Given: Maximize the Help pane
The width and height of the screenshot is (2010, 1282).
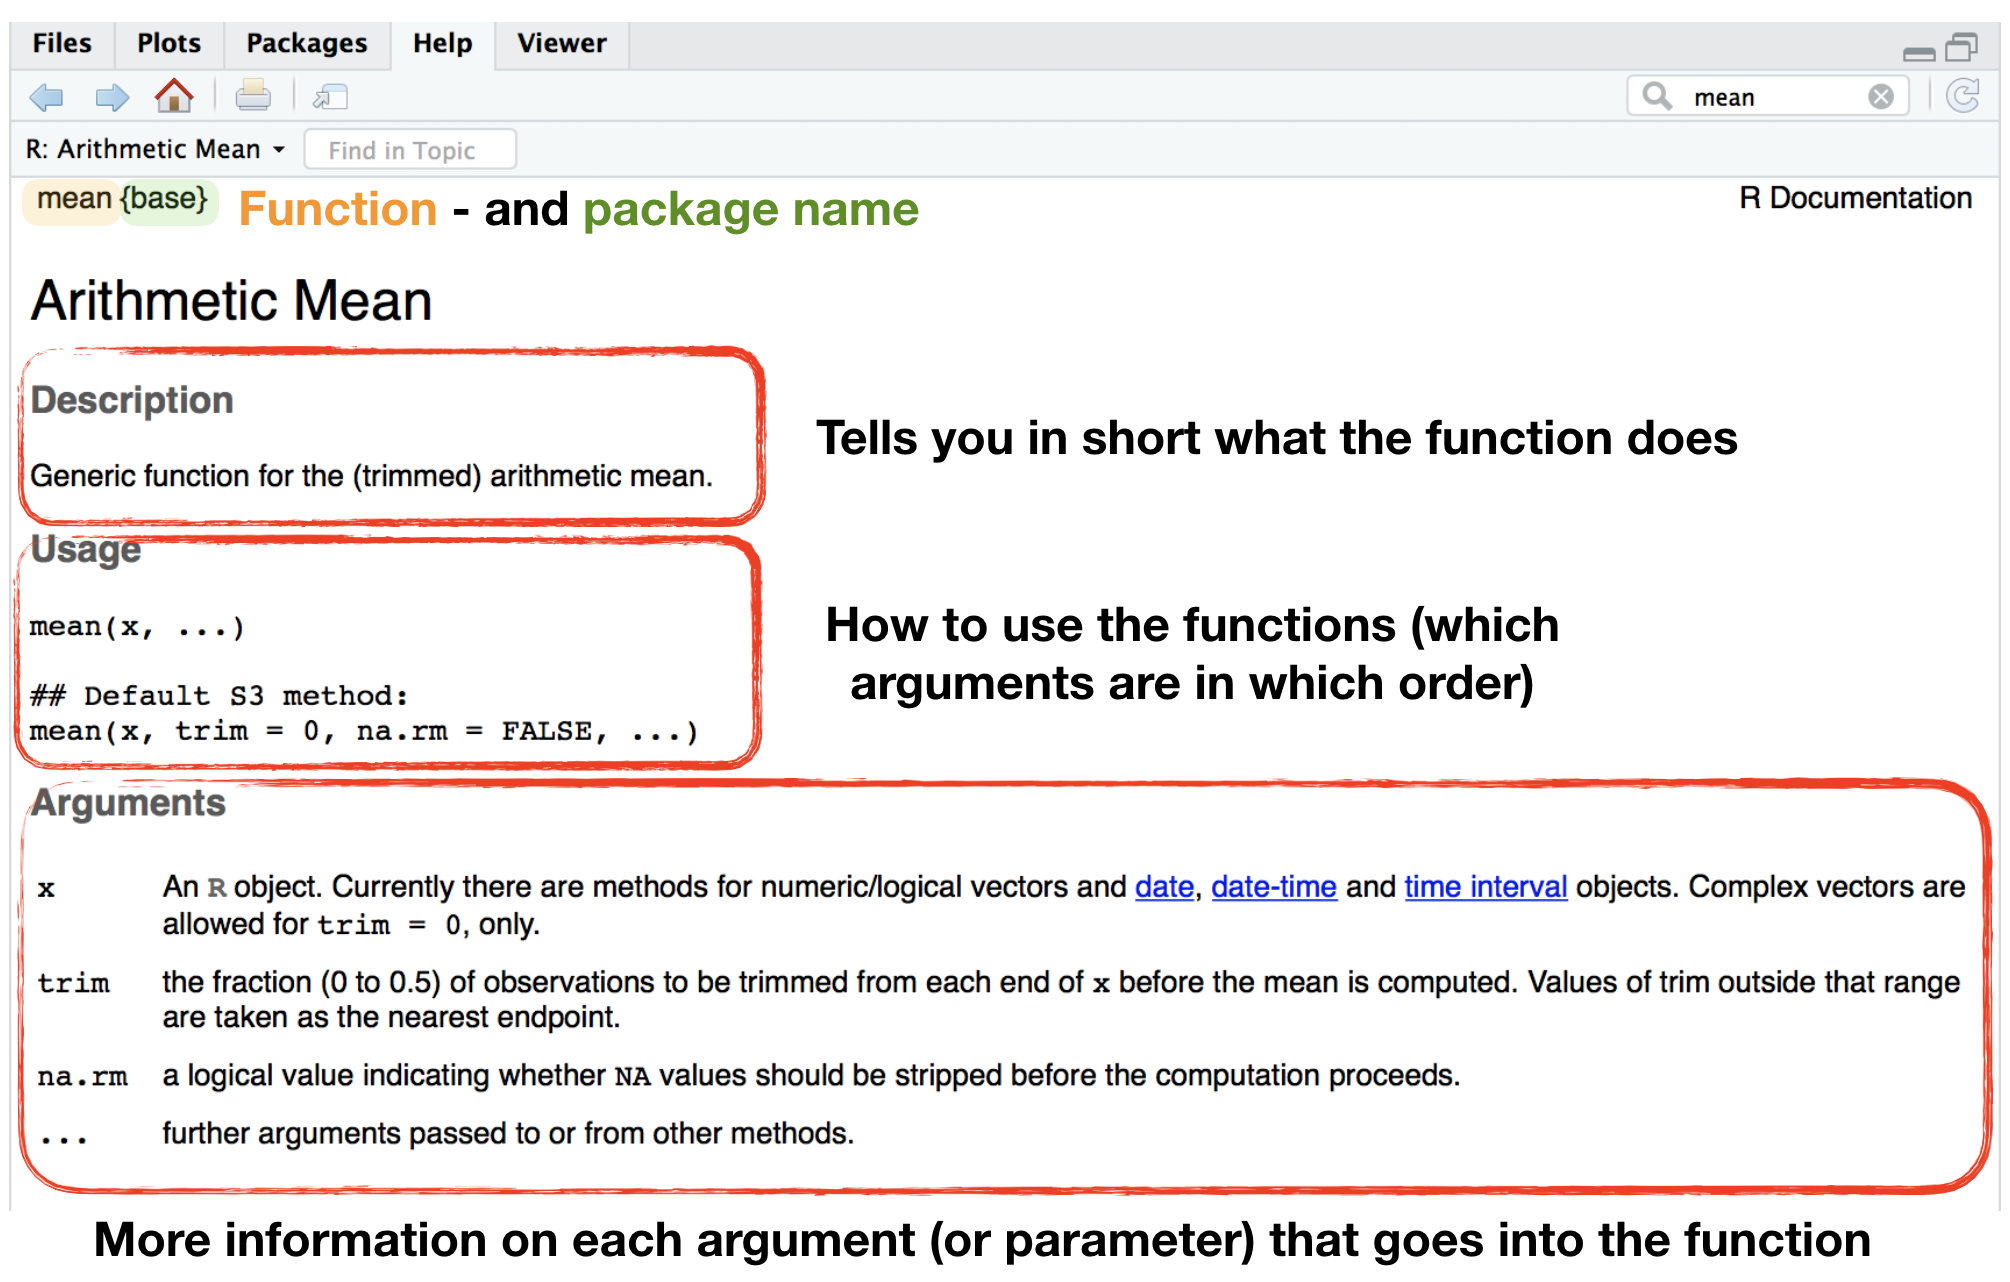Looking at the screenshot, I should tap(1962, 47).
